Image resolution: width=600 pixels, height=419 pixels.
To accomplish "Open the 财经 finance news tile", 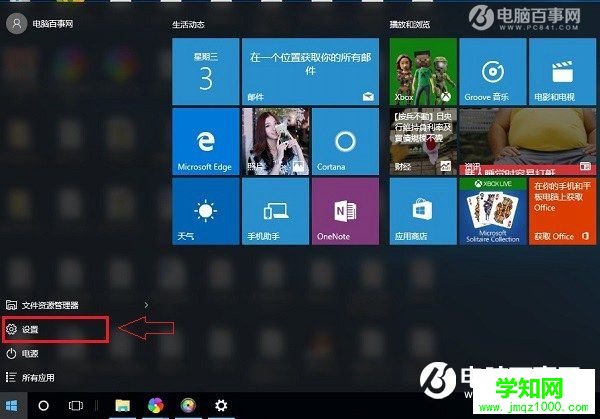I will click(x=423, y=142).
